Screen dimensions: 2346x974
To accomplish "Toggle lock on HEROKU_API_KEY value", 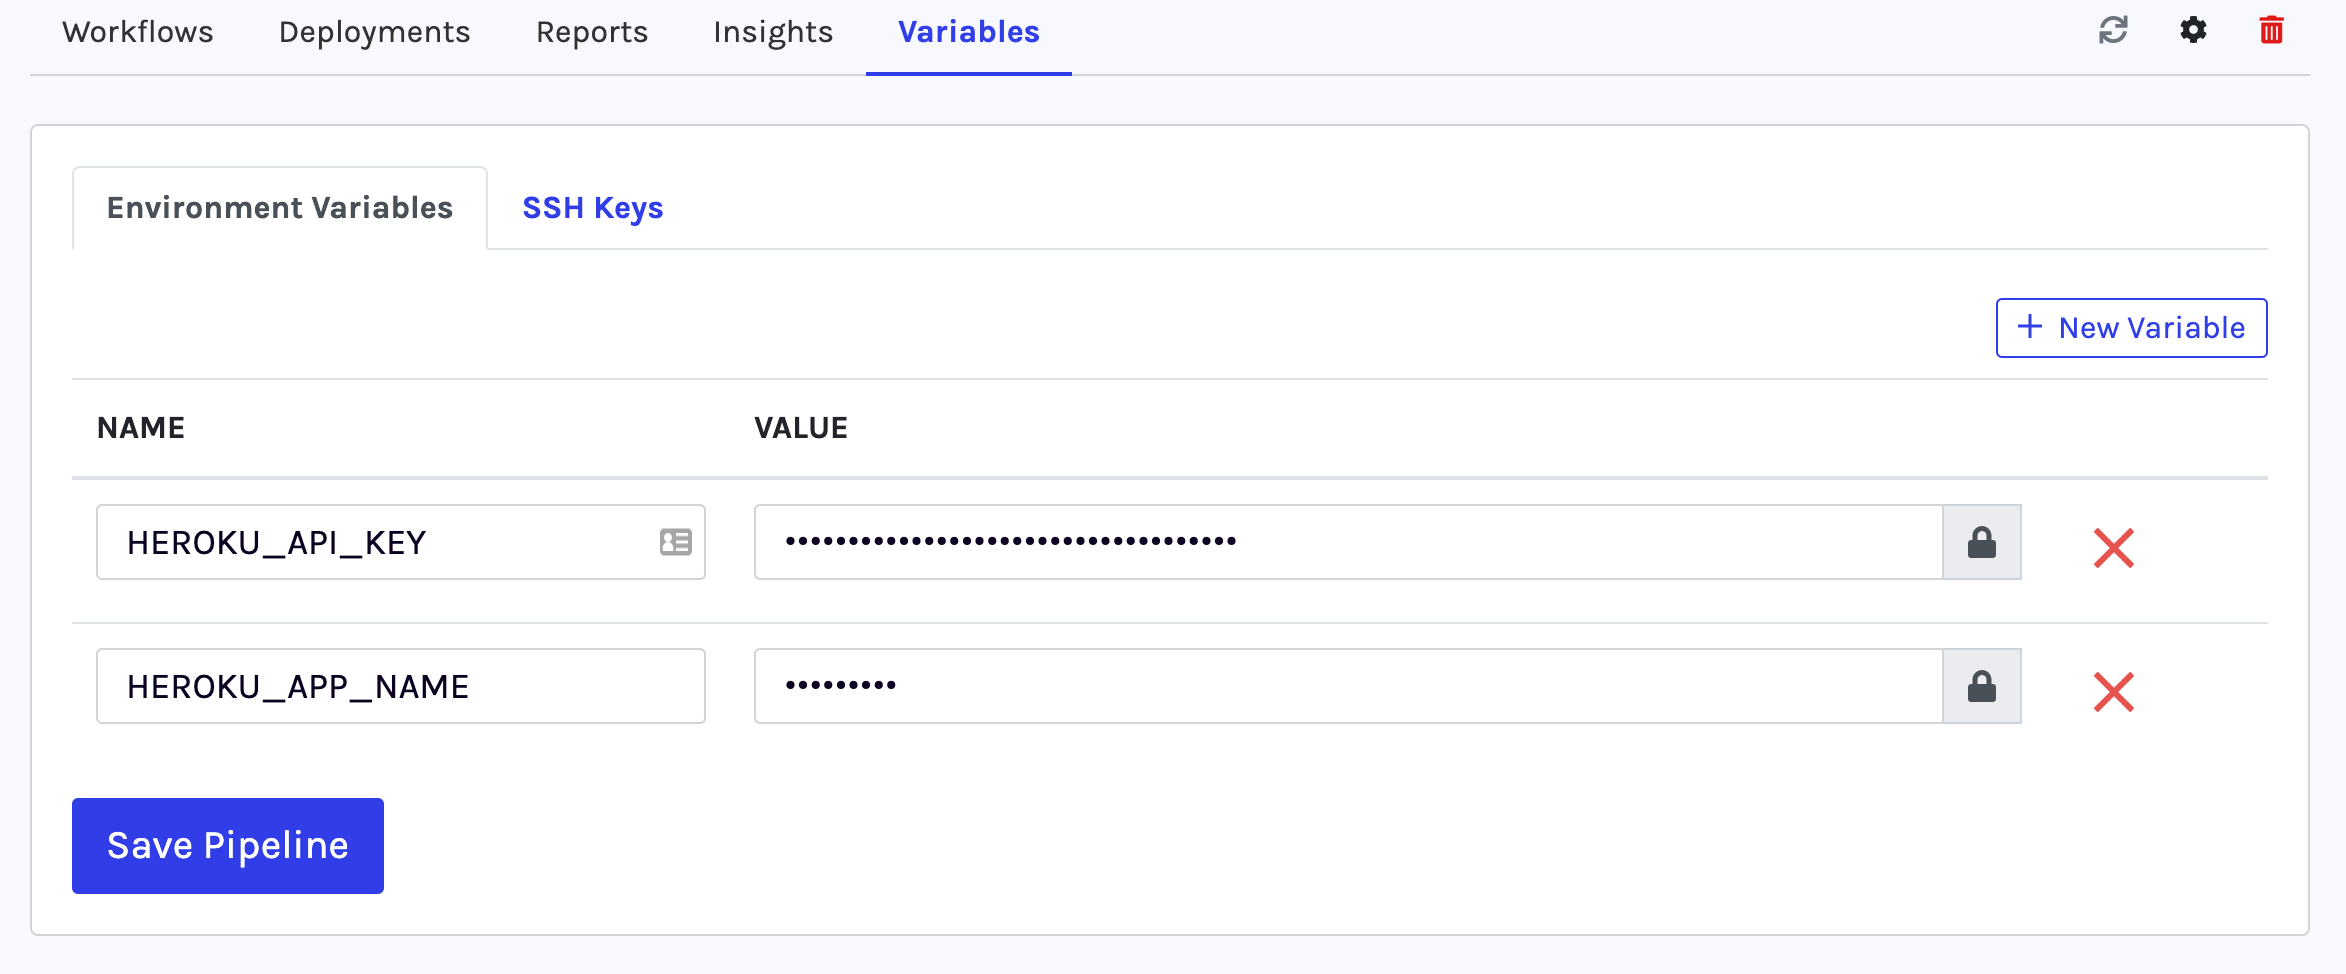I will tap(1981, 542).
